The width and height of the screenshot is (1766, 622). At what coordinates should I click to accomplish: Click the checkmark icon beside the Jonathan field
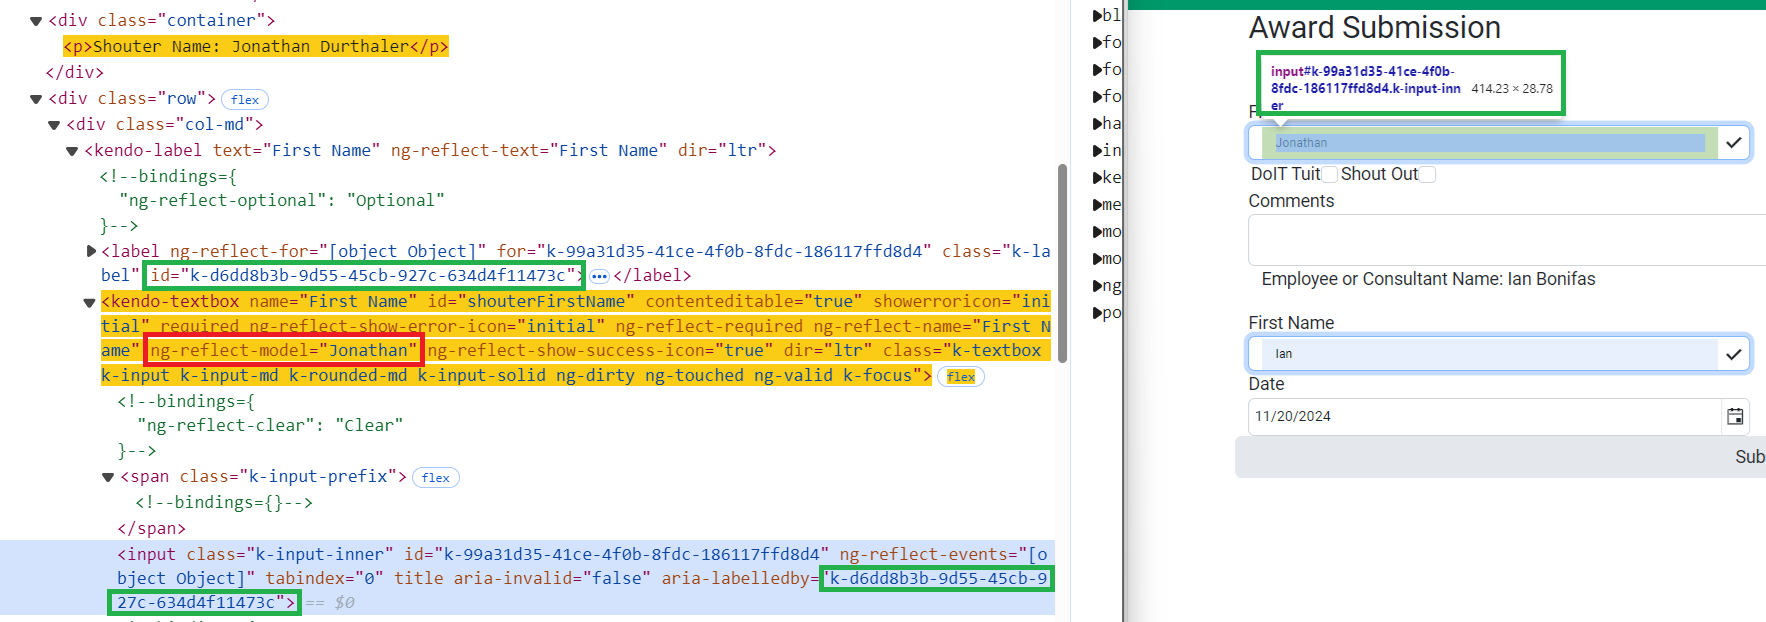(x=1733, y=142)
